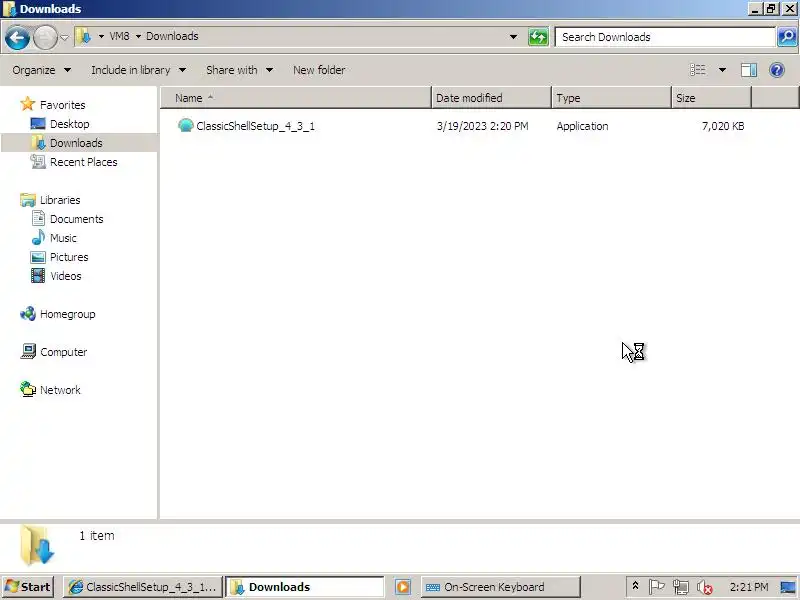800x600 pixels.
Task: Open the Music library
Action: point(63,238)
